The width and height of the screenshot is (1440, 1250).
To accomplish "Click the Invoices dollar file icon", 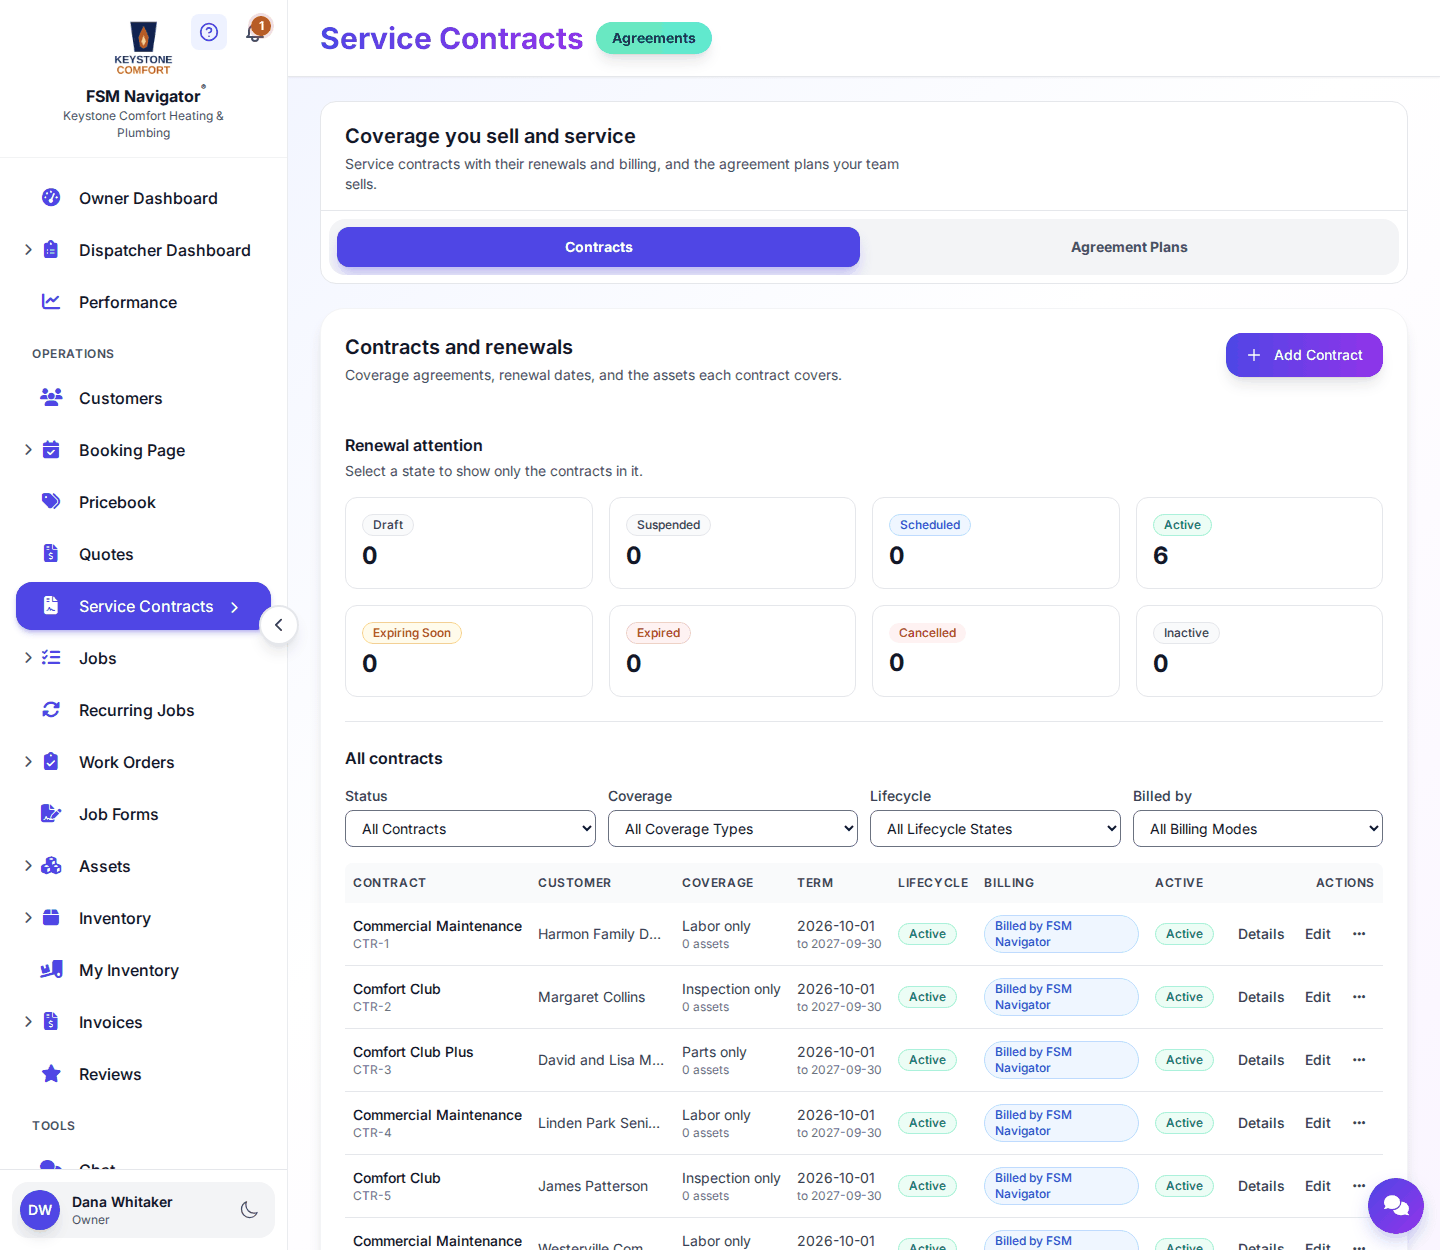I will pyautogui.click(x=51, y=1022).
